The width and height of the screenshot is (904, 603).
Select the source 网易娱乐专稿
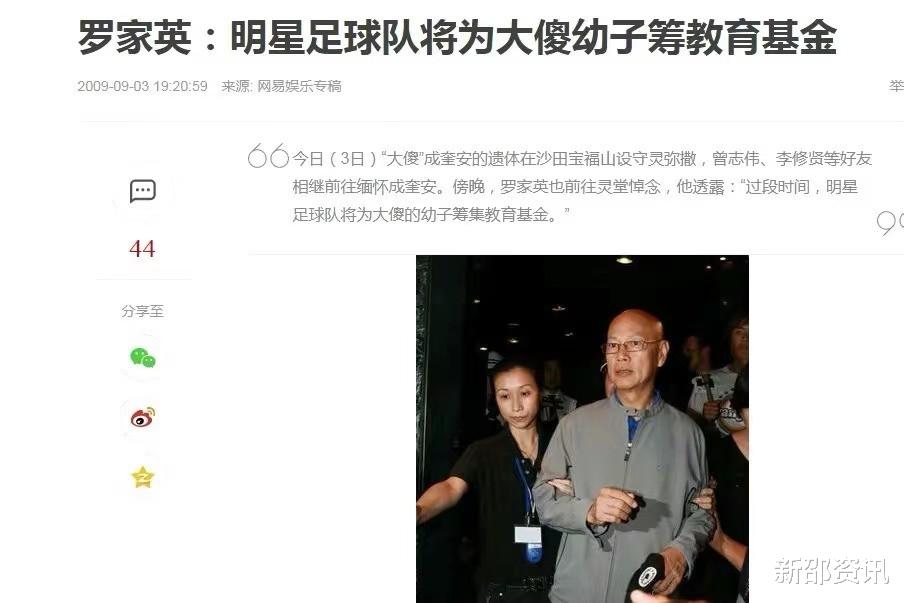(x=299, y=86)
